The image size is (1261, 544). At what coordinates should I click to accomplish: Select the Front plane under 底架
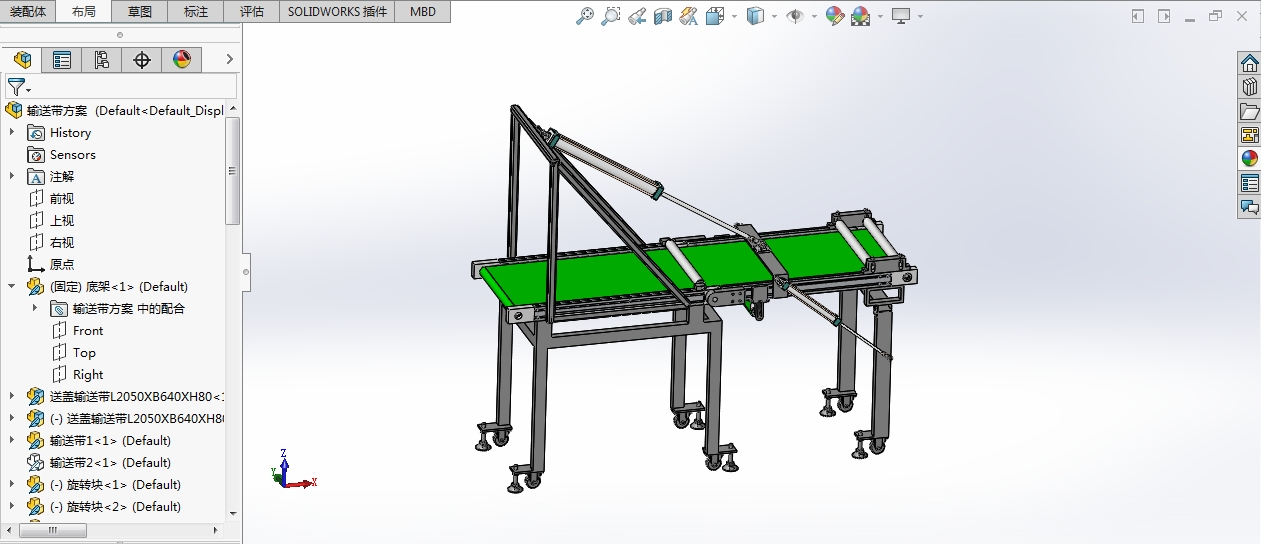tap(77, 330)
